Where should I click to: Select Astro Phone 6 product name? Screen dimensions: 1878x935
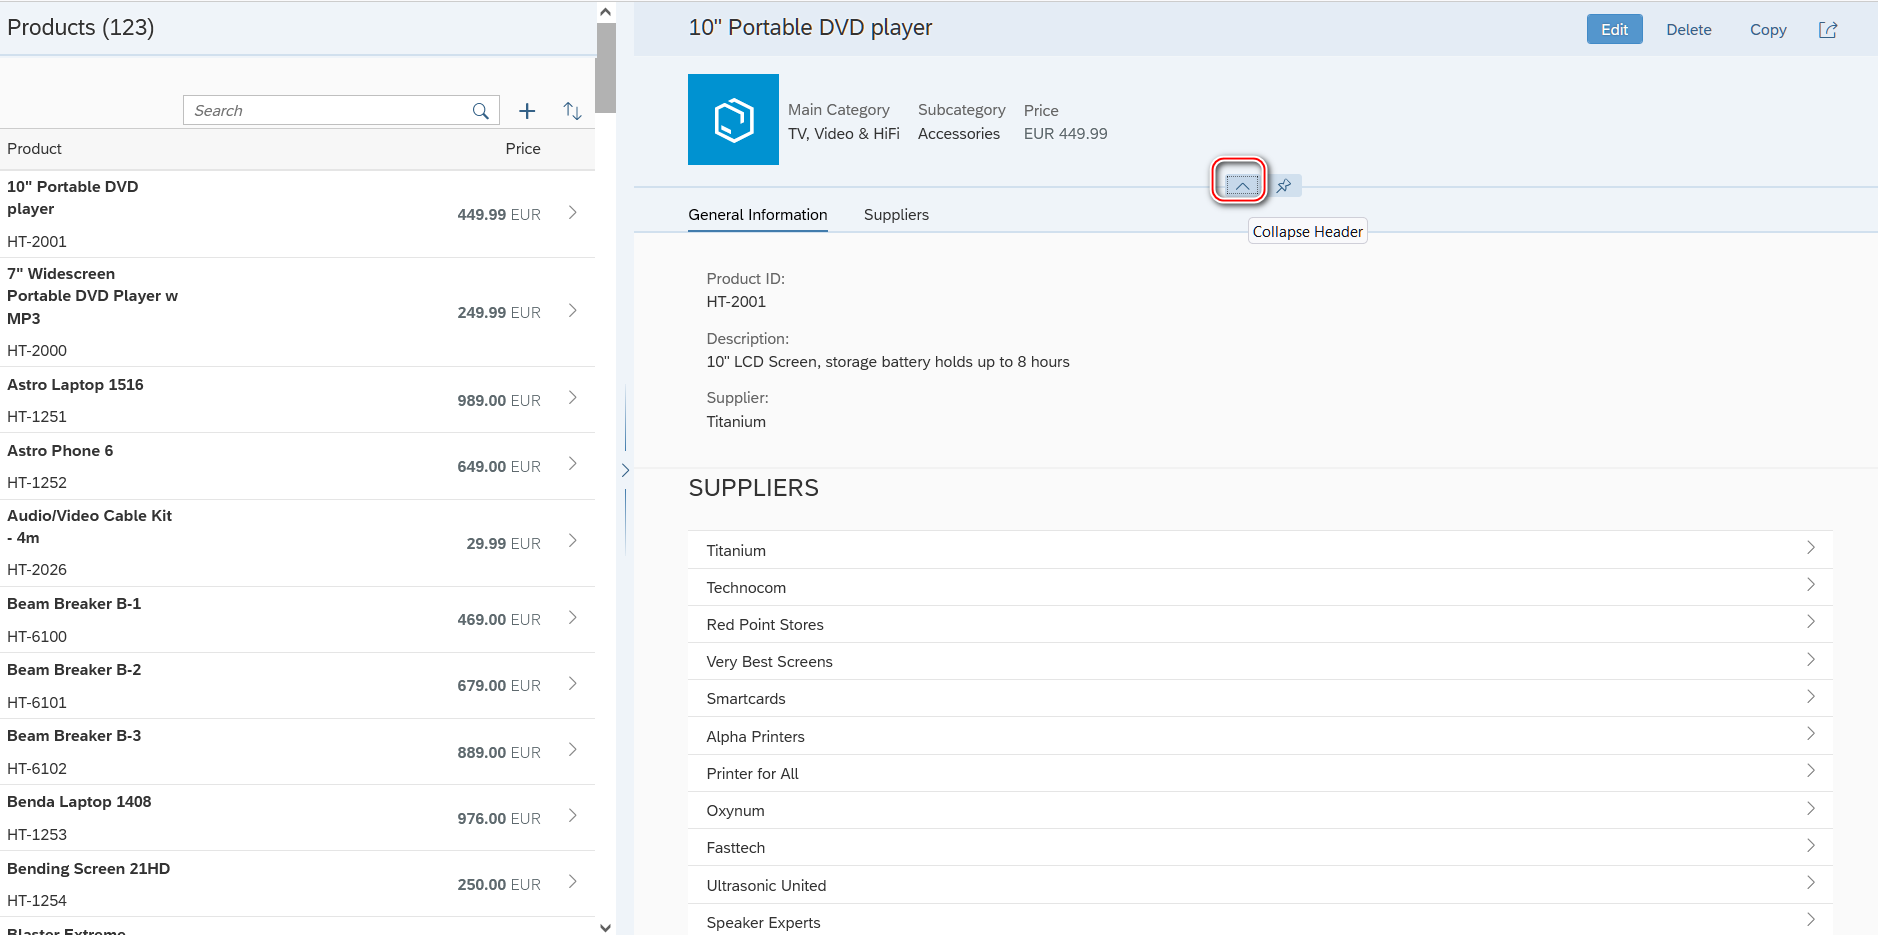pyautogui.click(x=60, y=451)
